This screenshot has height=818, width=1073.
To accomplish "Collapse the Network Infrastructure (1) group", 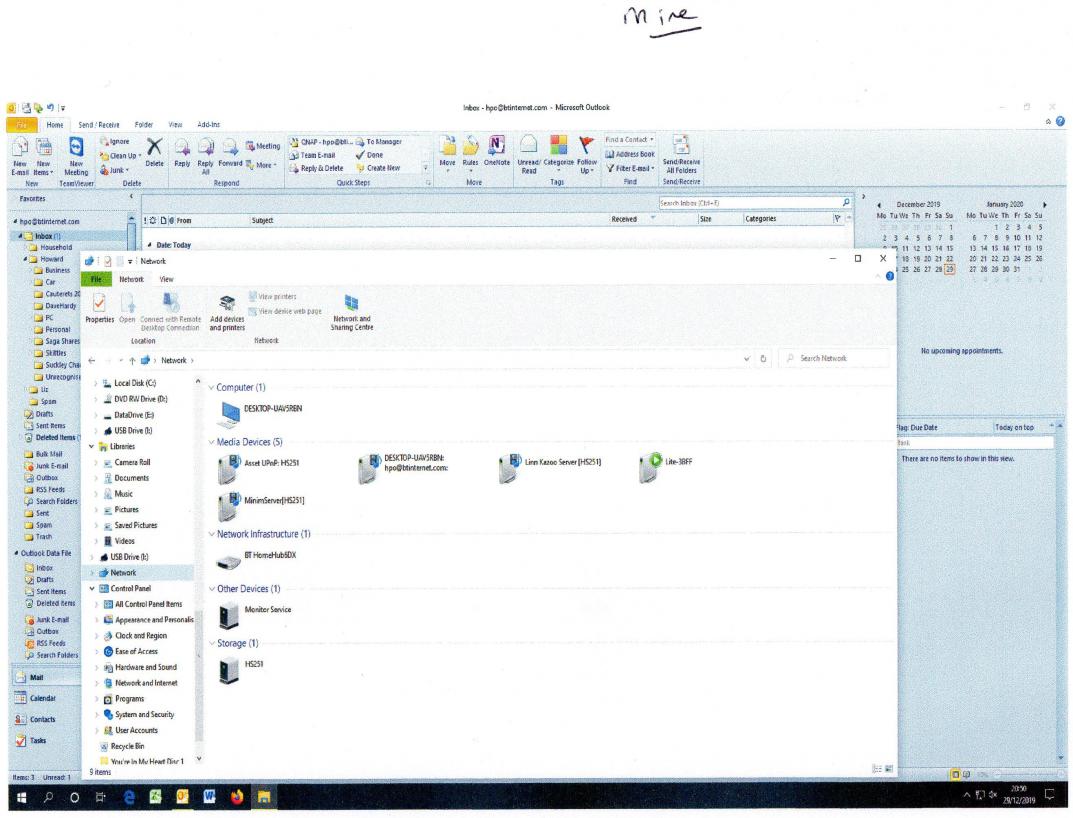I will (x=211, y=534).
